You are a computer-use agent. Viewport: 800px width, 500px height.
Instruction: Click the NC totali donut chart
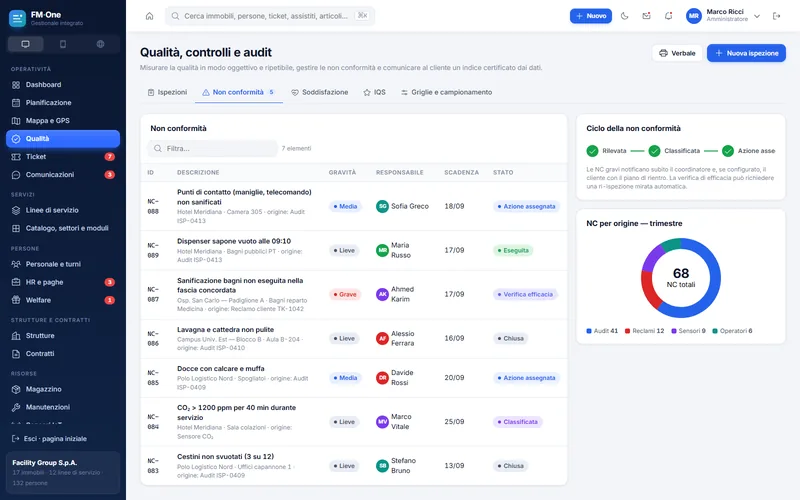(681, 278)
